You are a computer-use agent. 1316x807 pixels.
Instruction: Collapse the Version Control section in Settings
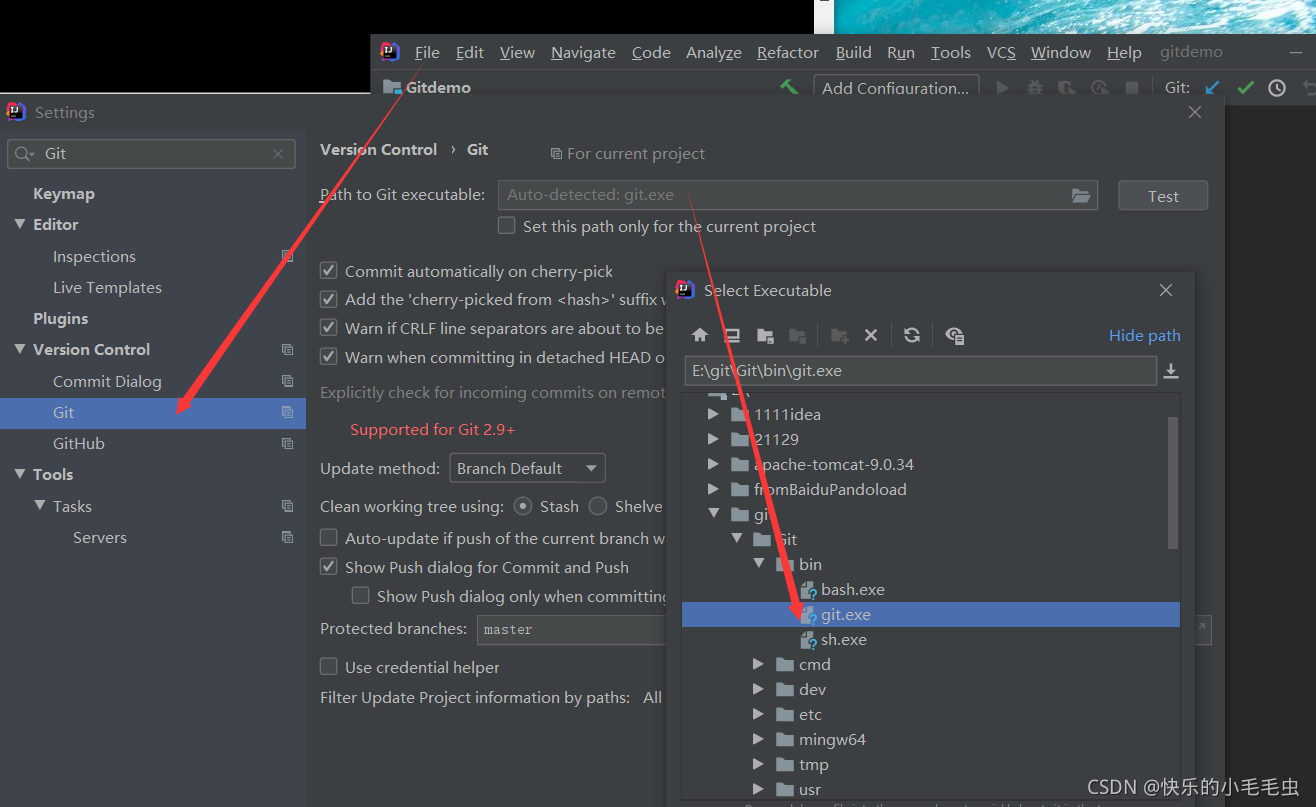tap(20, 349)
